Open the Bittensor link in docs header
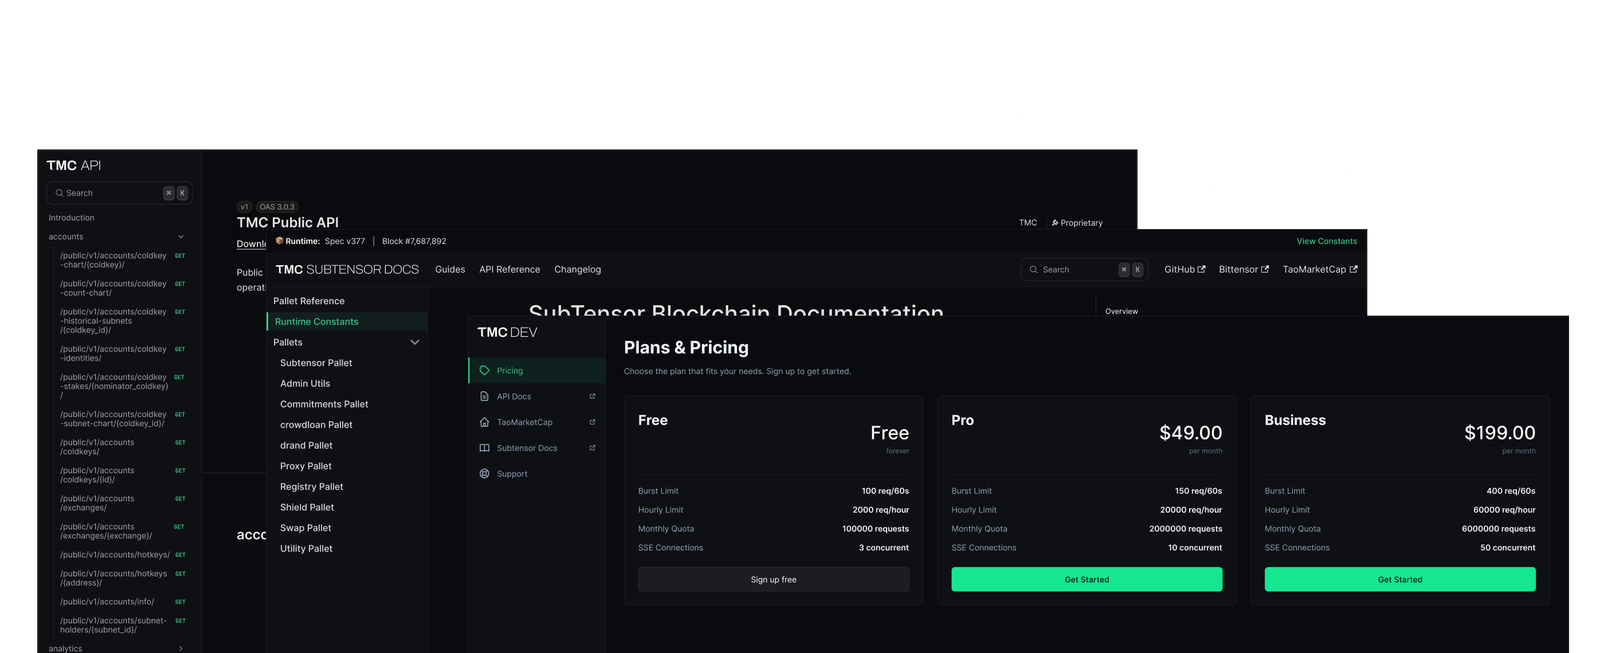 (x=1244, y=269)
